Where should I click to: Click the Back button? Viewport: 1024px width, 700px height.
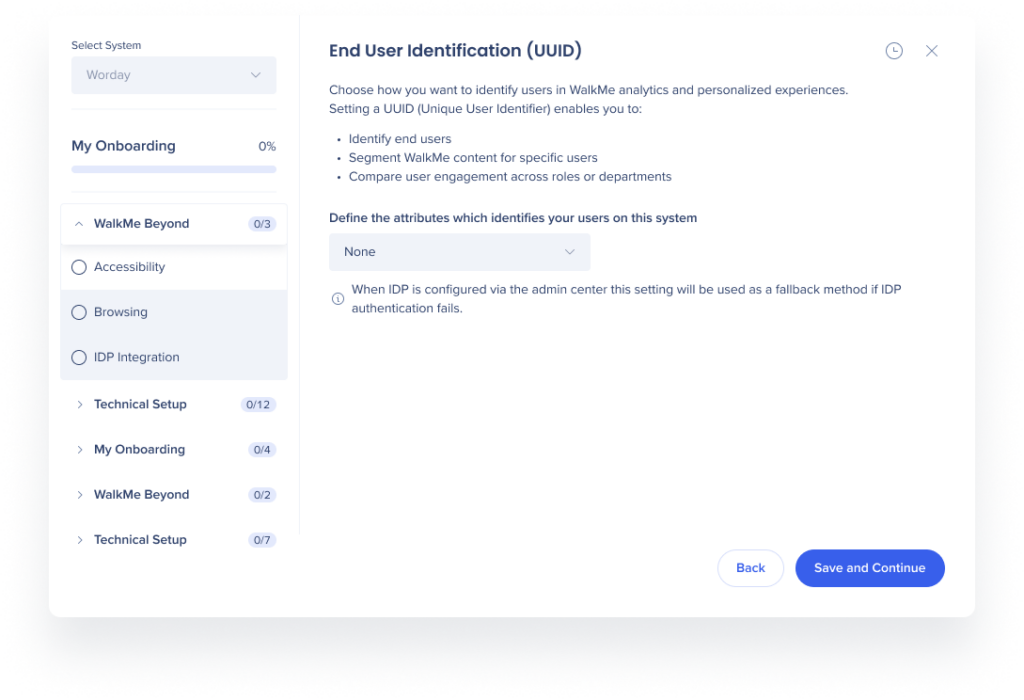(750, 567)
